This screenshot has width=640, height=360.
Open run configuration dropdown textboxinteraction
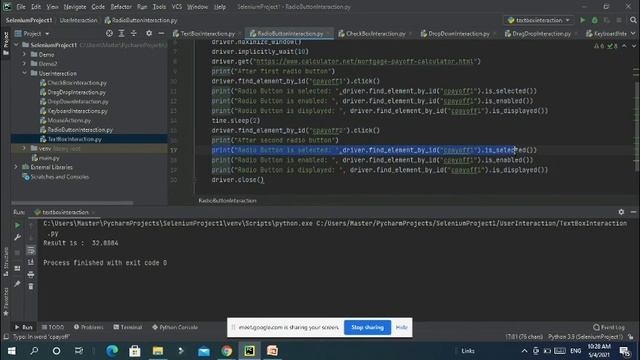[538, 20]
